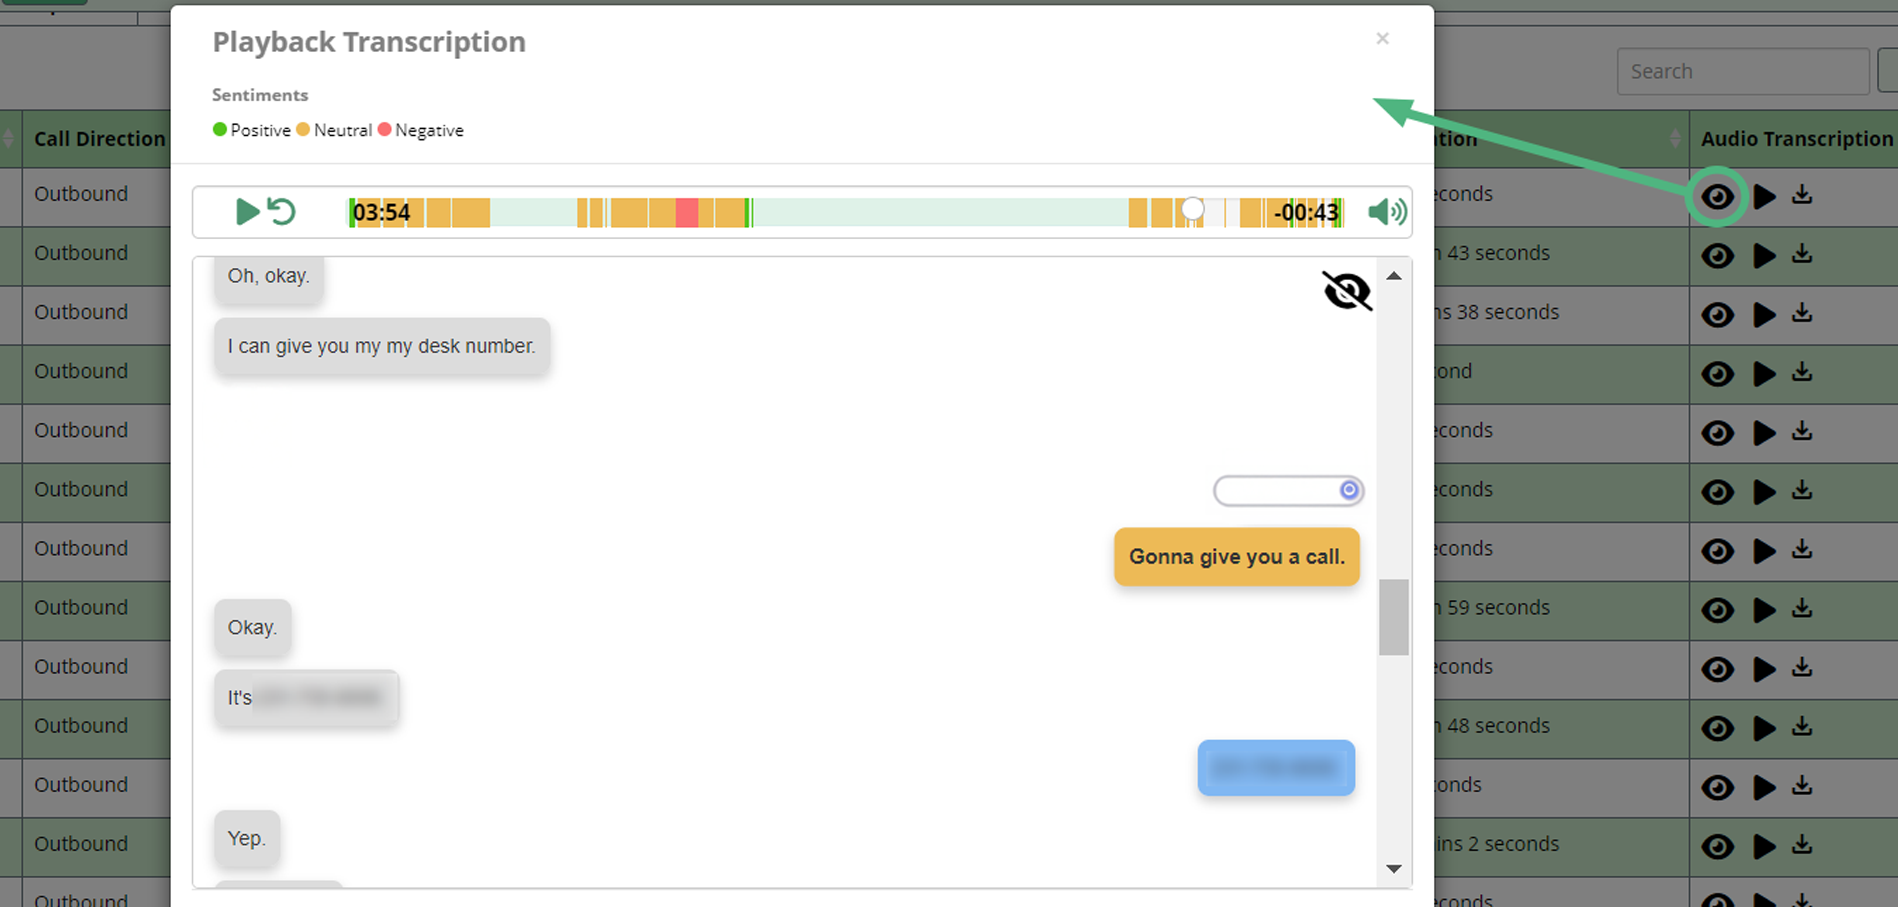Mute audio using the speaker volume icon
1898x907 pixels.
pyautogui.click(x=1386, y=212)
